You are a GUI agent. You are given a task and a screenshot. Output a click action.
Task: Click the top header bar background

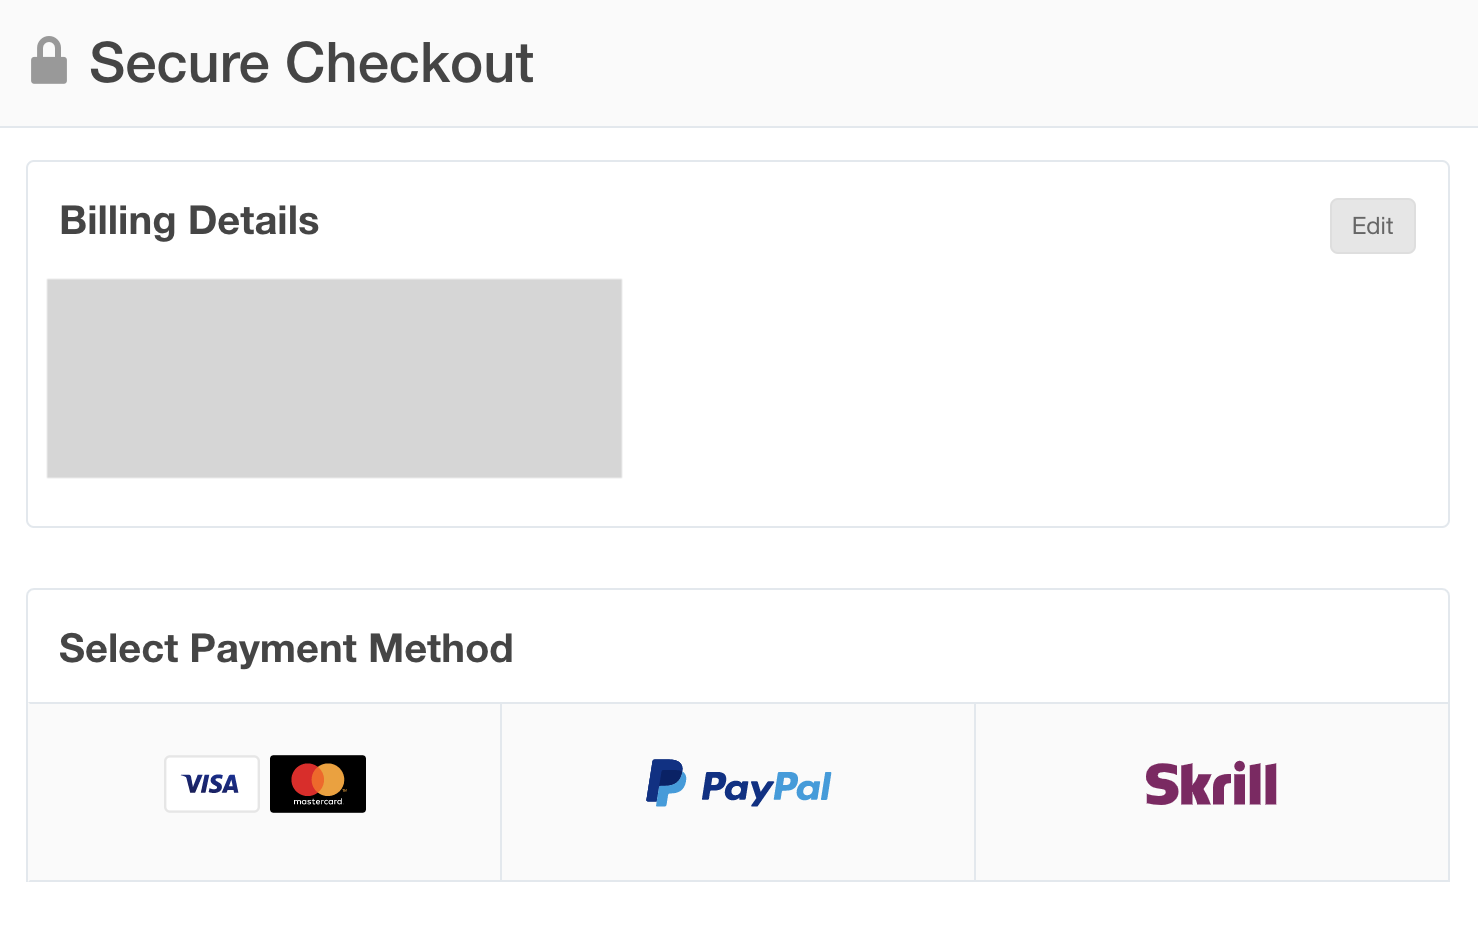tap(1000, 63)
